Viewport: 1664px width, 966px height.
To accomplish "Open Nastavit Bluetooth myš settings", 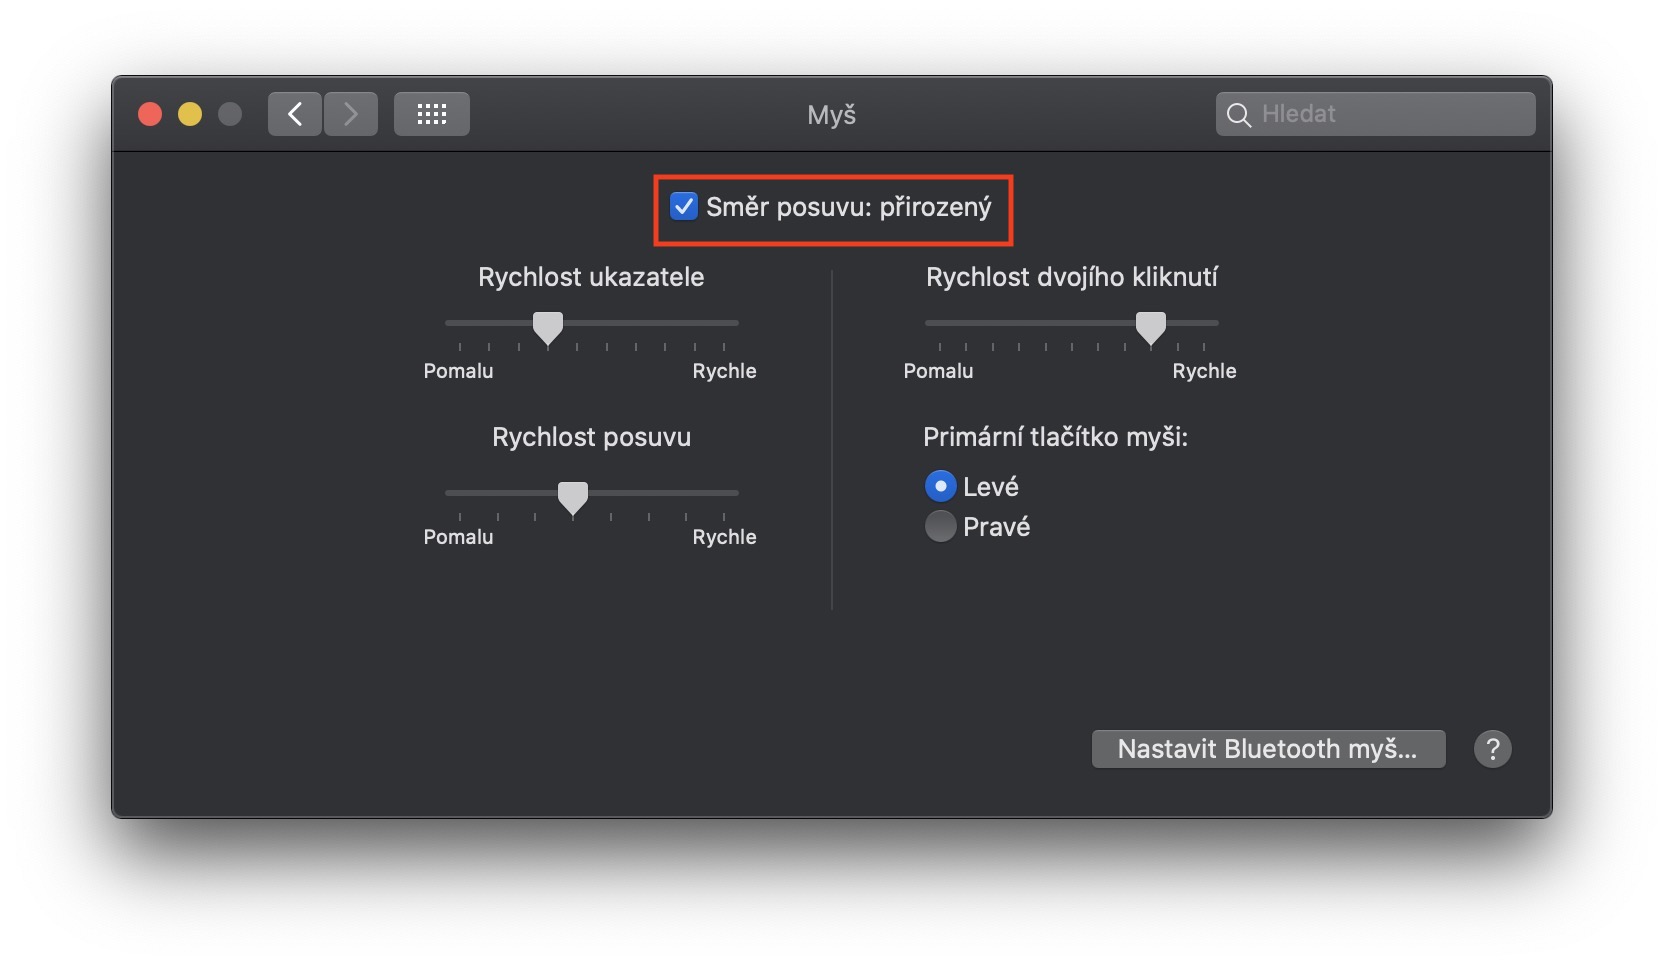I will pos(1268,749).
